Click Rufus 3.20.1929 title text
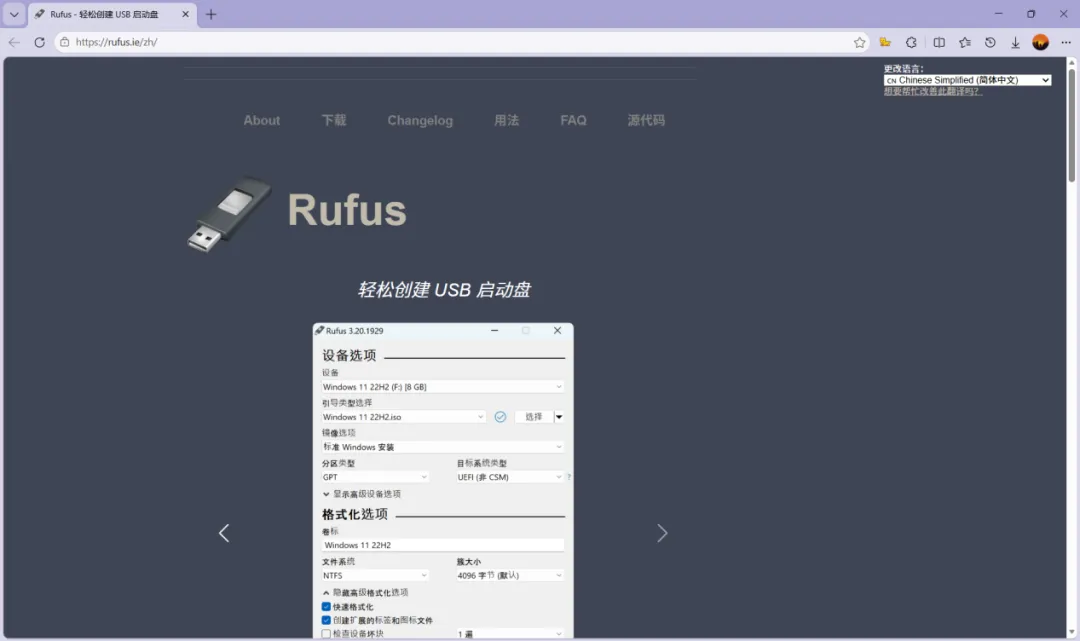1080x641 pixels. click(x=355, y=330)
